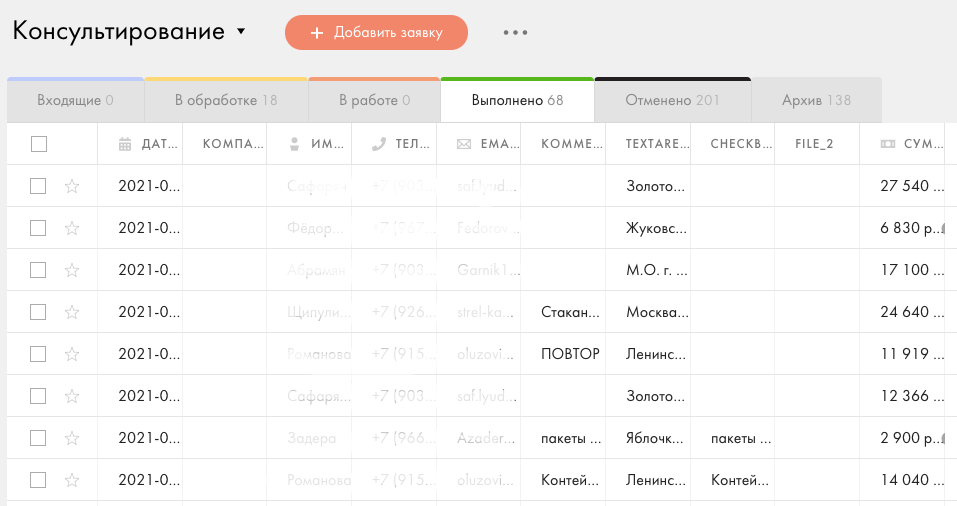Tick checkbox for the 12 366 row
The width and height of the screenshot is (957, 506).
(38, 396)
